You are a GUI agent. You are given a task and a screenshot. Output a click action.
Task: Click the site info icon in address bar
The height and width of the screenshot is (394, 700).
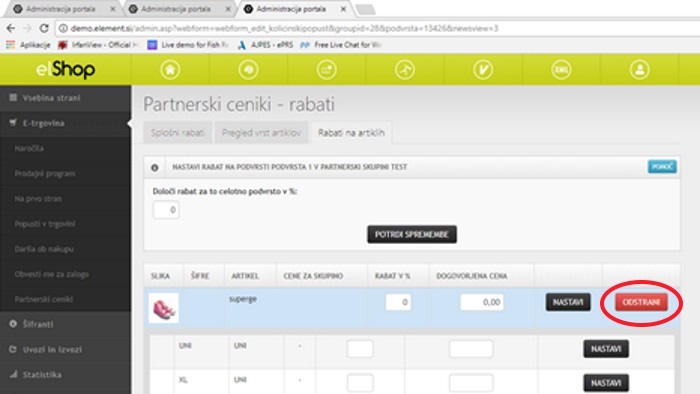point(63,28)
